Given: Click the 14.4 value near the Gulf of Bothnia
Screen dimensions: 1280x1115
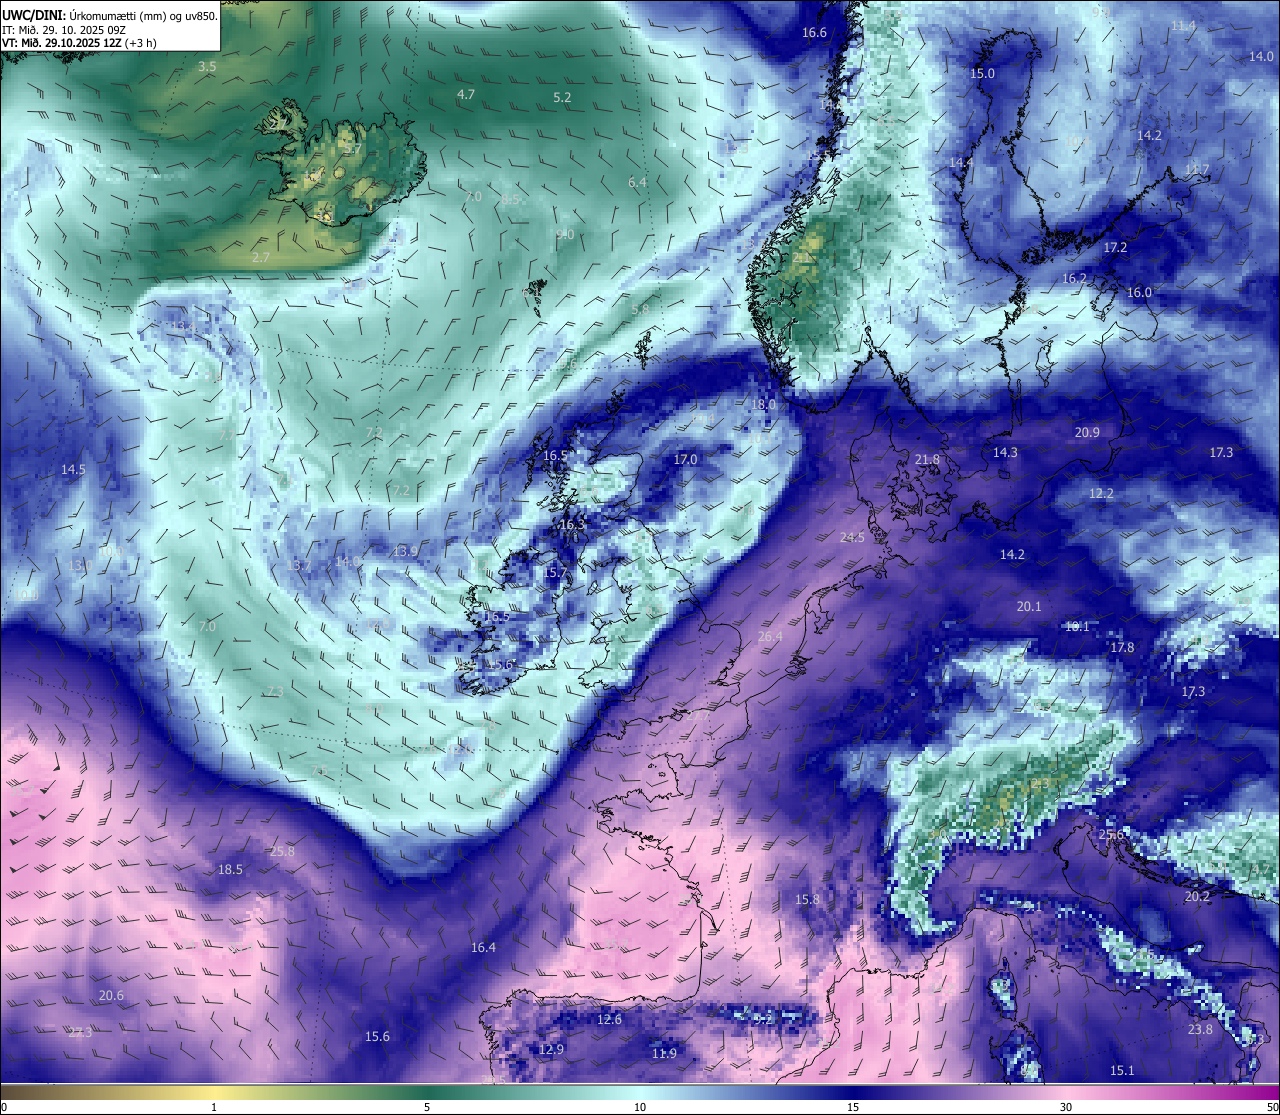Looking at the screenshot, I should 962,163.
